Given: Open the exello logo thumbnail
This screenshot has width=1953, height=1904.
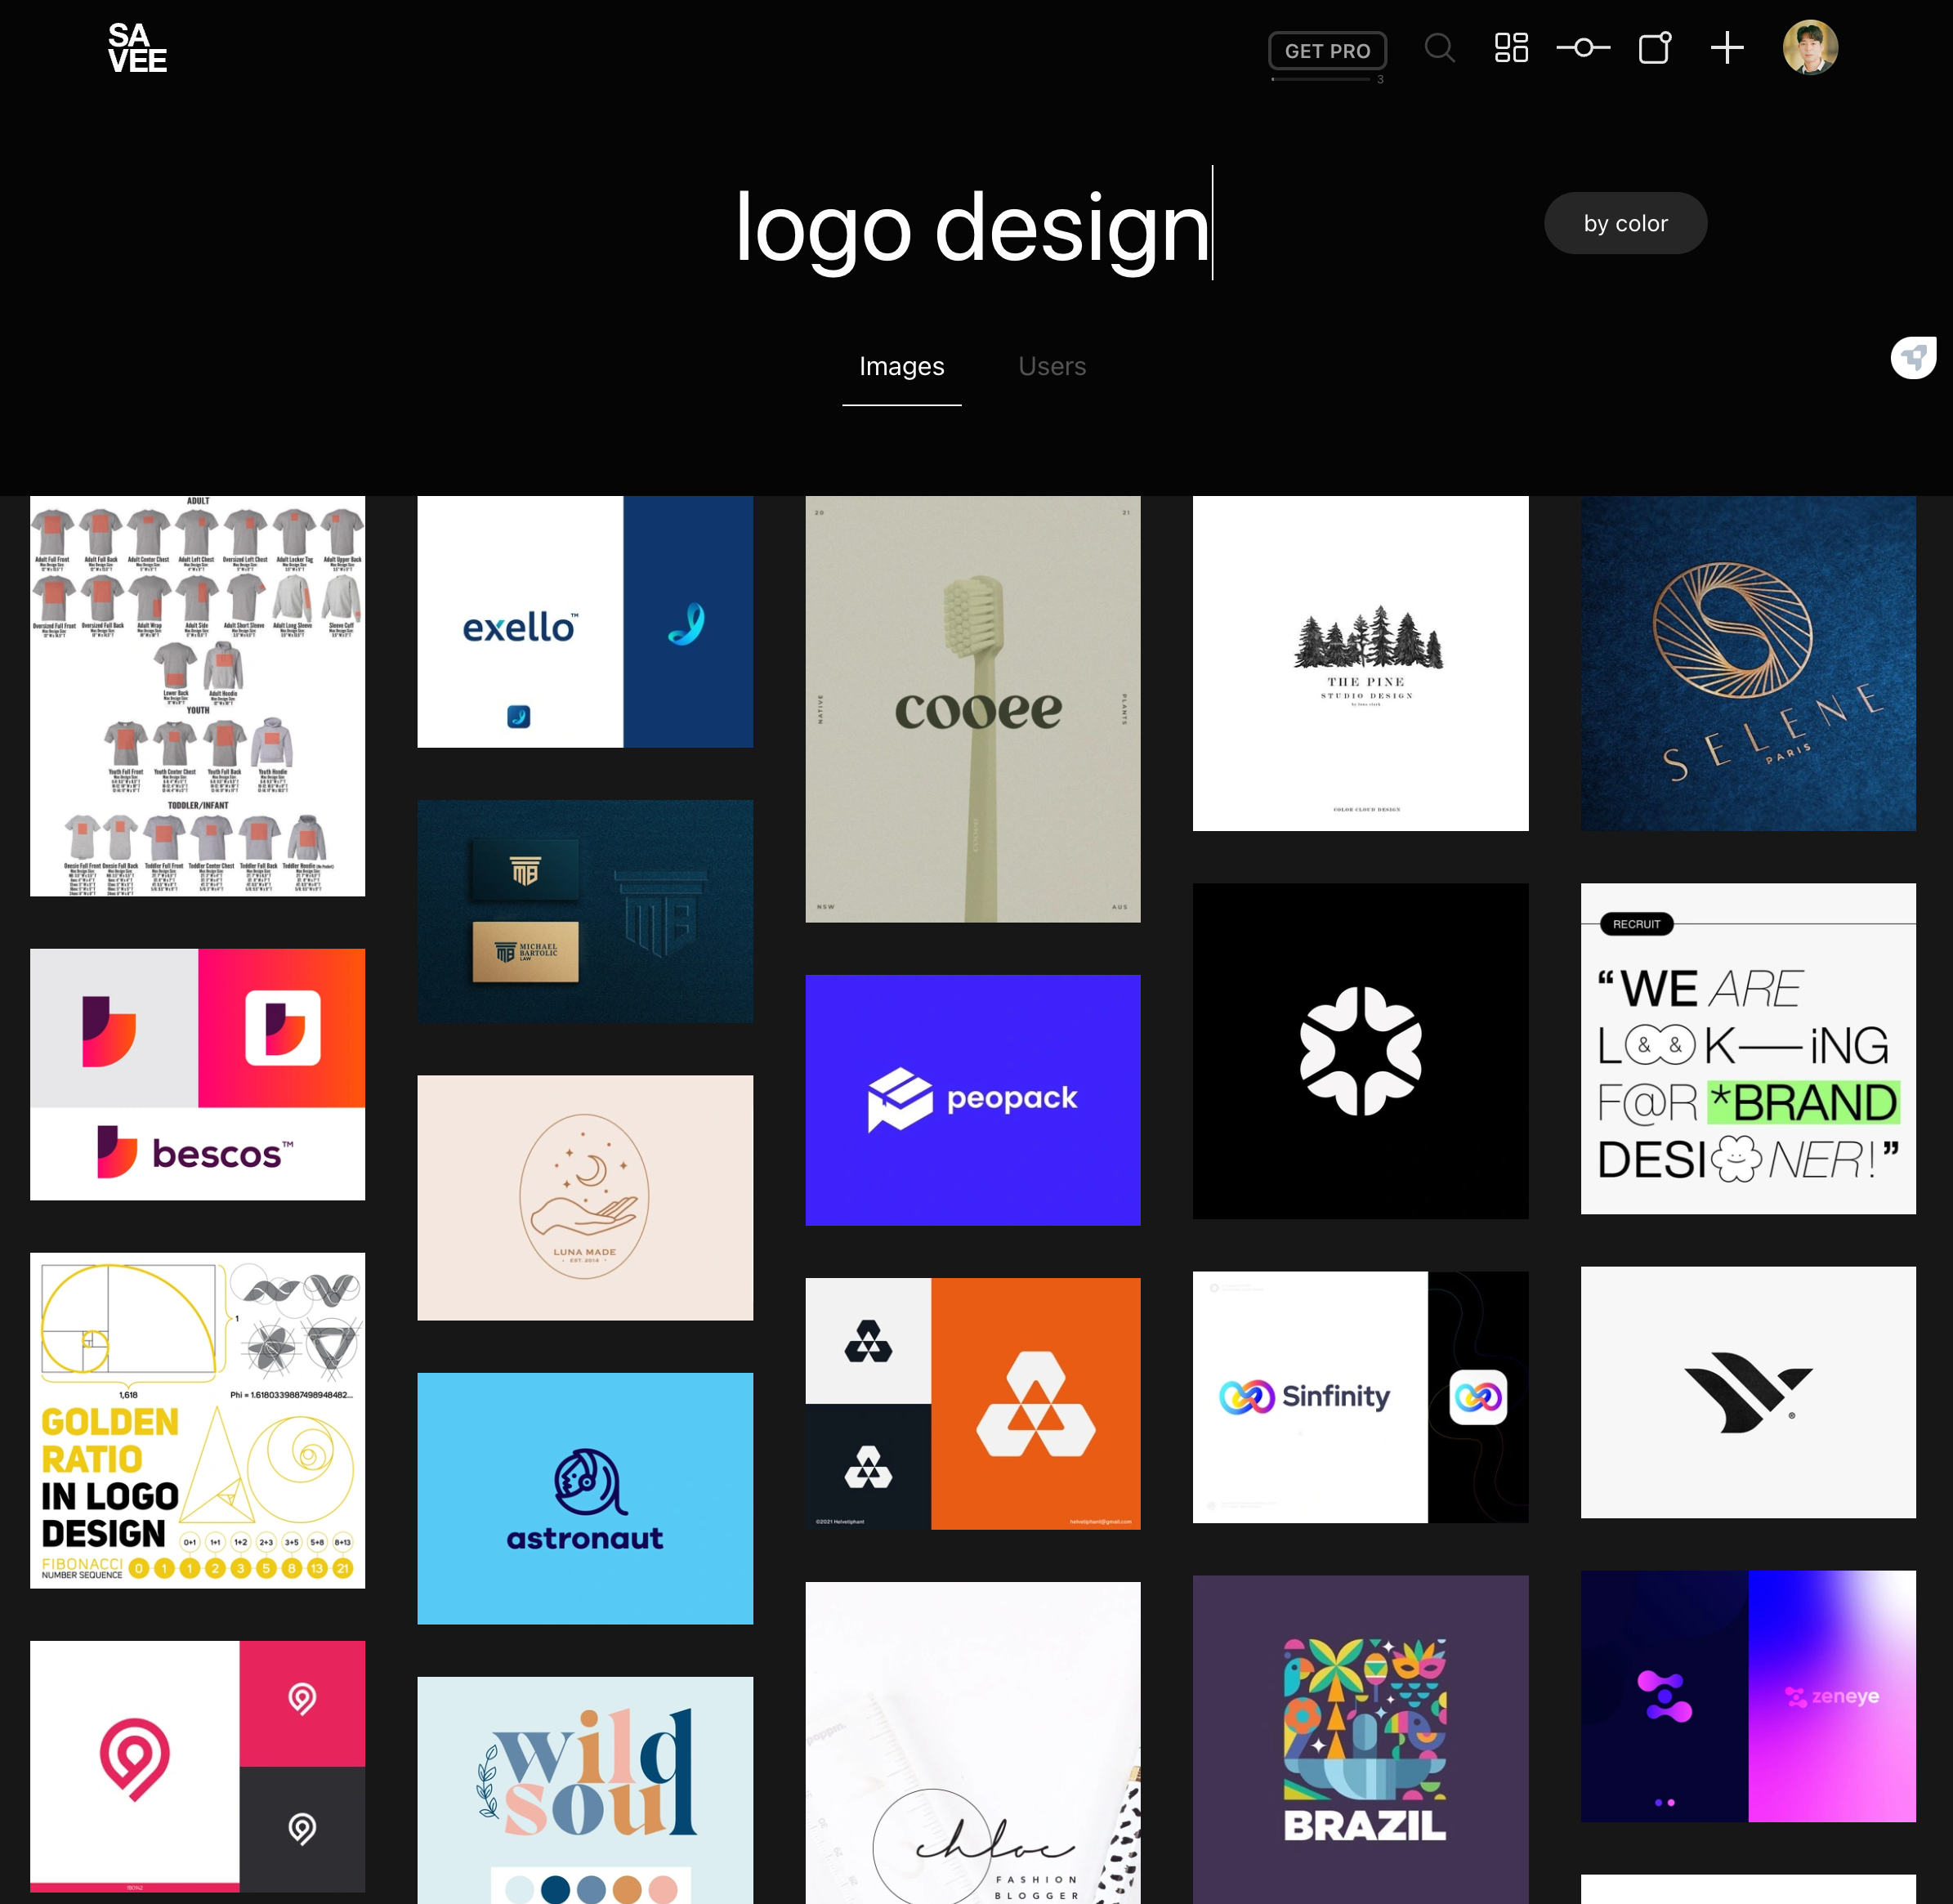Looking at the screenshot, I should (x=584, y=621).
